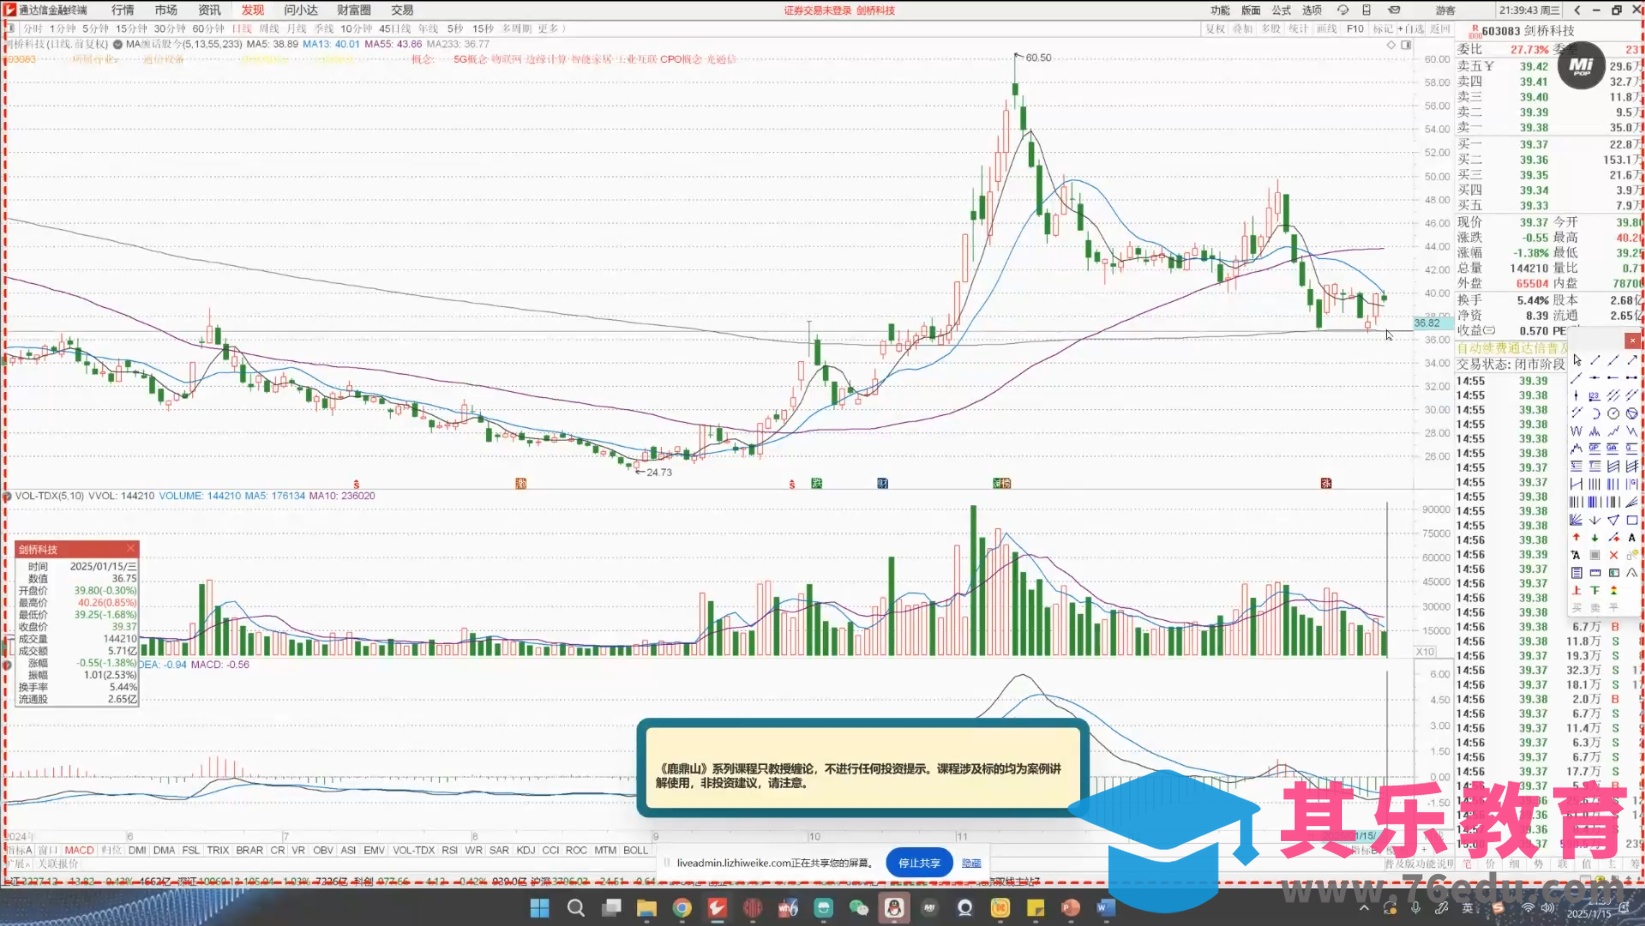The image size is (1645, 926).
Task: Close the 剑桥科技 data info popup
Action: pos(130,549)
